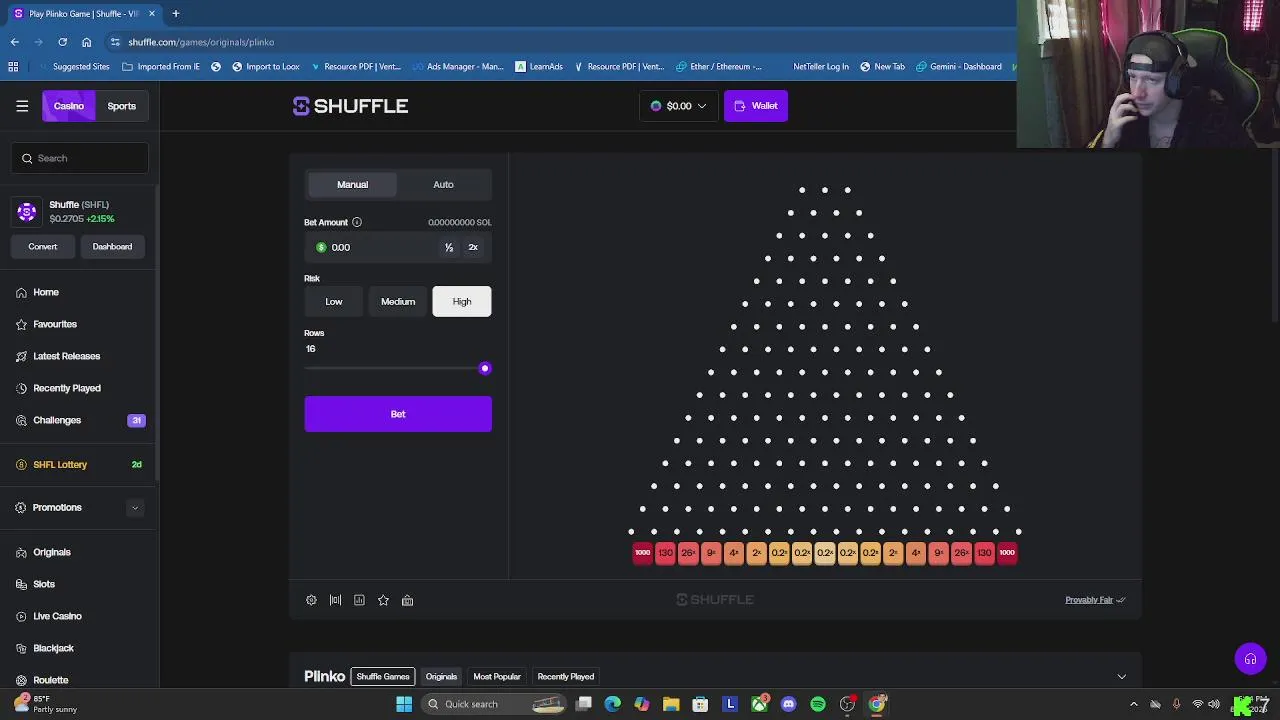
Task: Go to browser home page
Action: coord(87,42)
